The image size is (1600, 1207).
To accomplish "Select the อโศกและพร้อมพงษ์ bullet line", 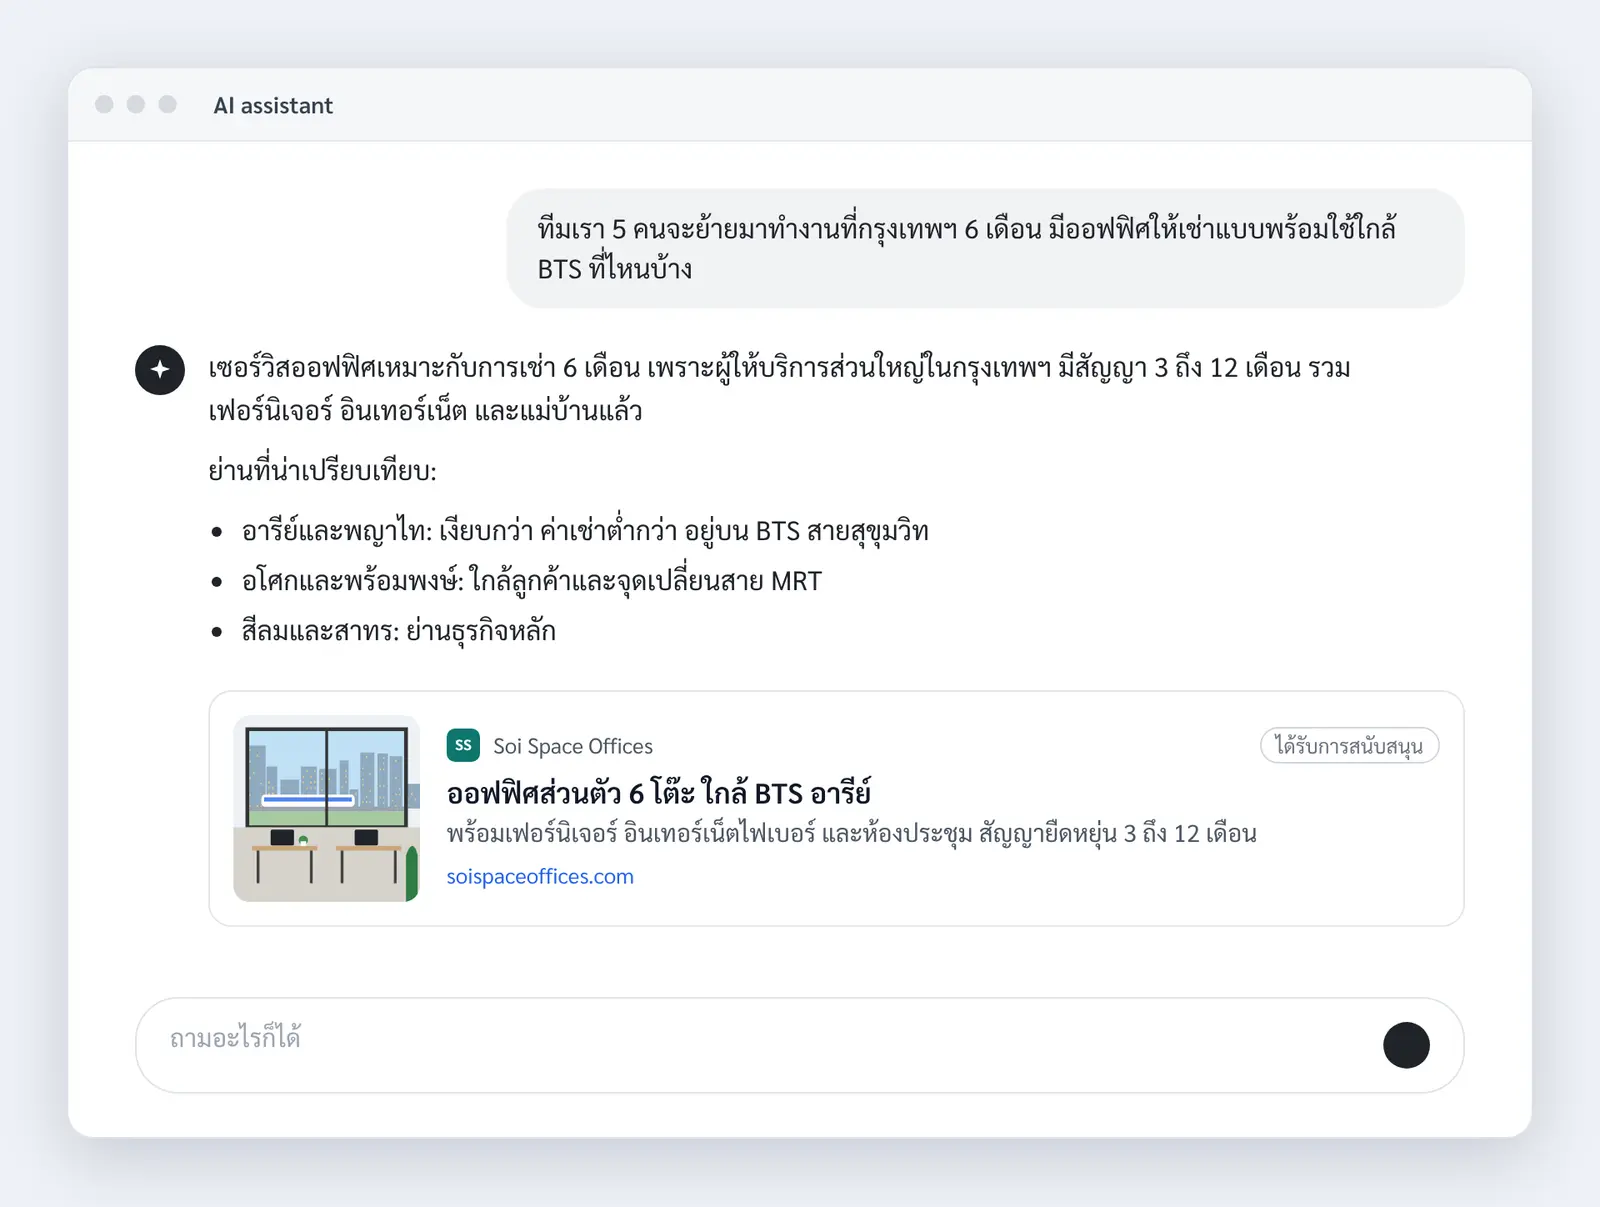I will pyautogui.click(x=532, y=581).
